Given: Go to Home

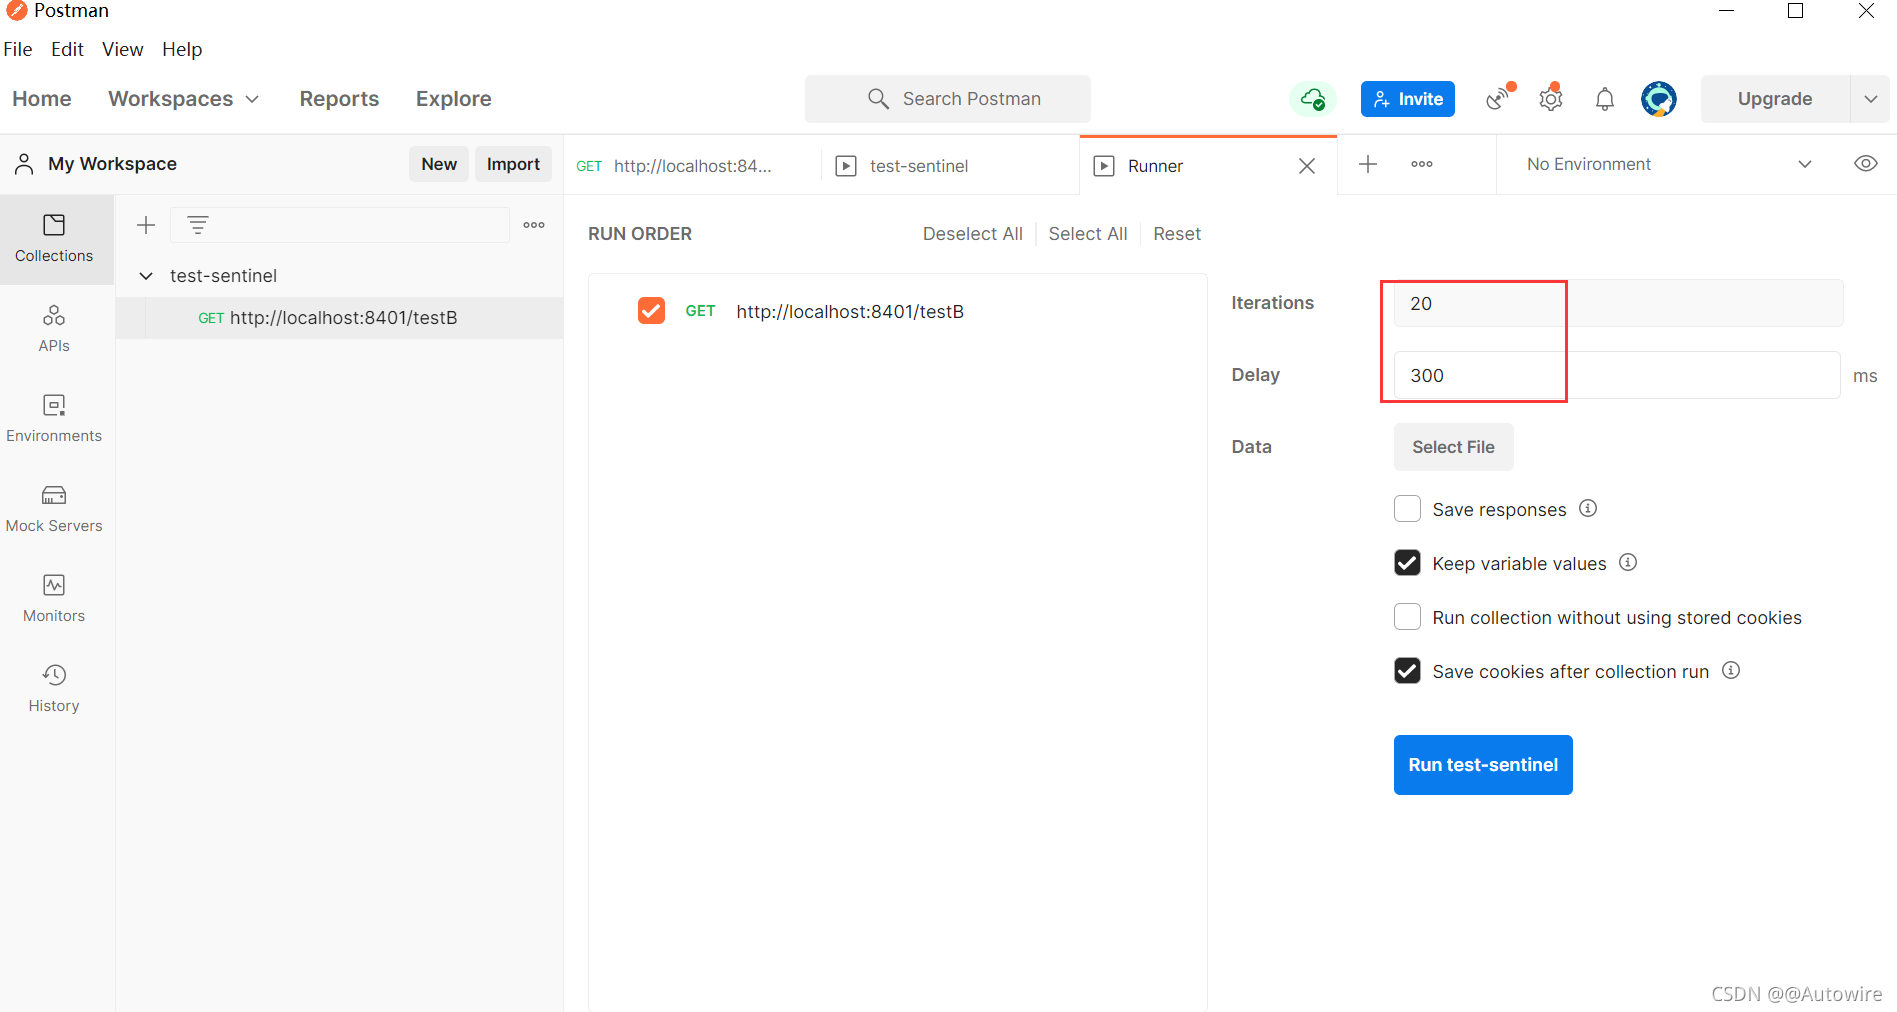Looking at the screenshot, I should [x=42, y=99].
